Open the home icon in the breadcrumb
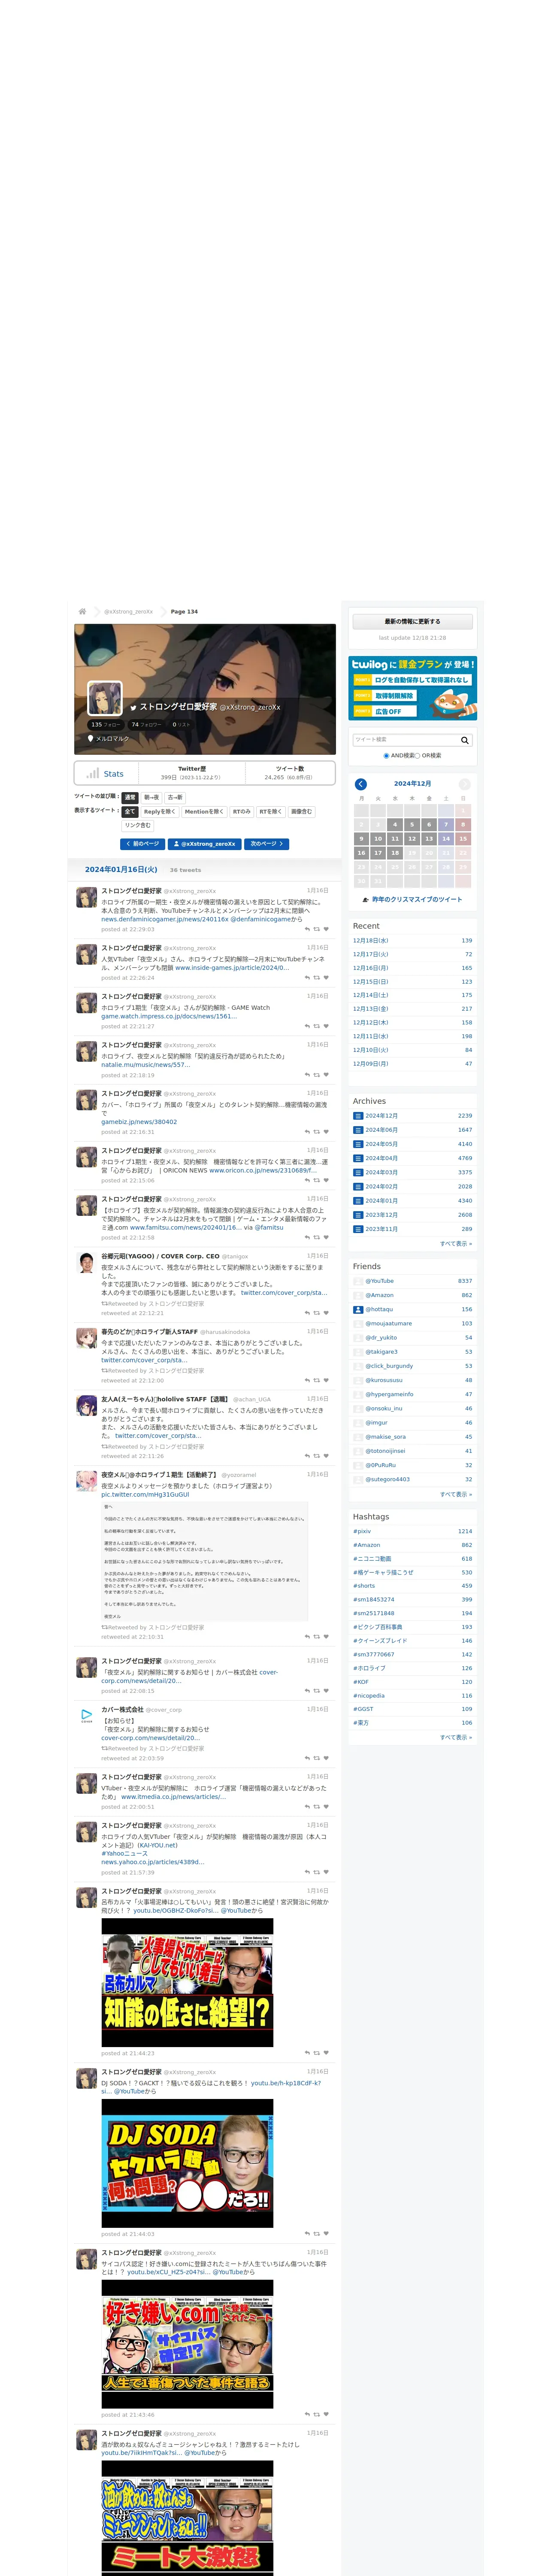Screen dimensions: 551x2576 click(82, 611)
